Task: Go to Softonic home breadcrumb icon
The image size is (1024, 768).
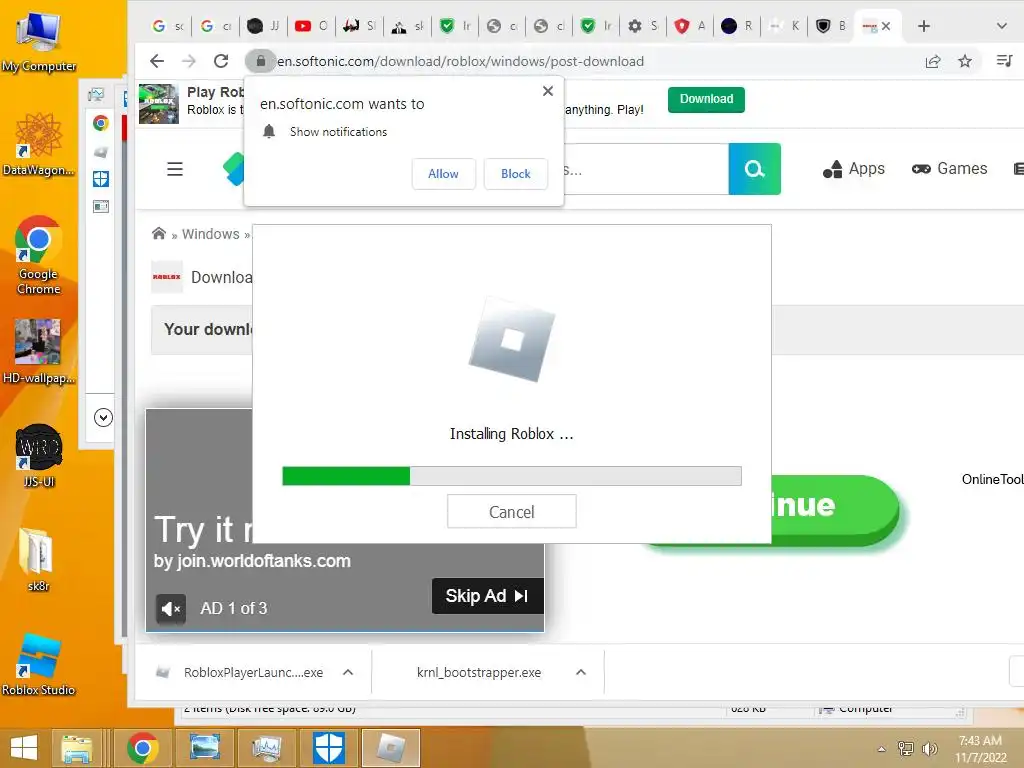Action: click(159, 233)
